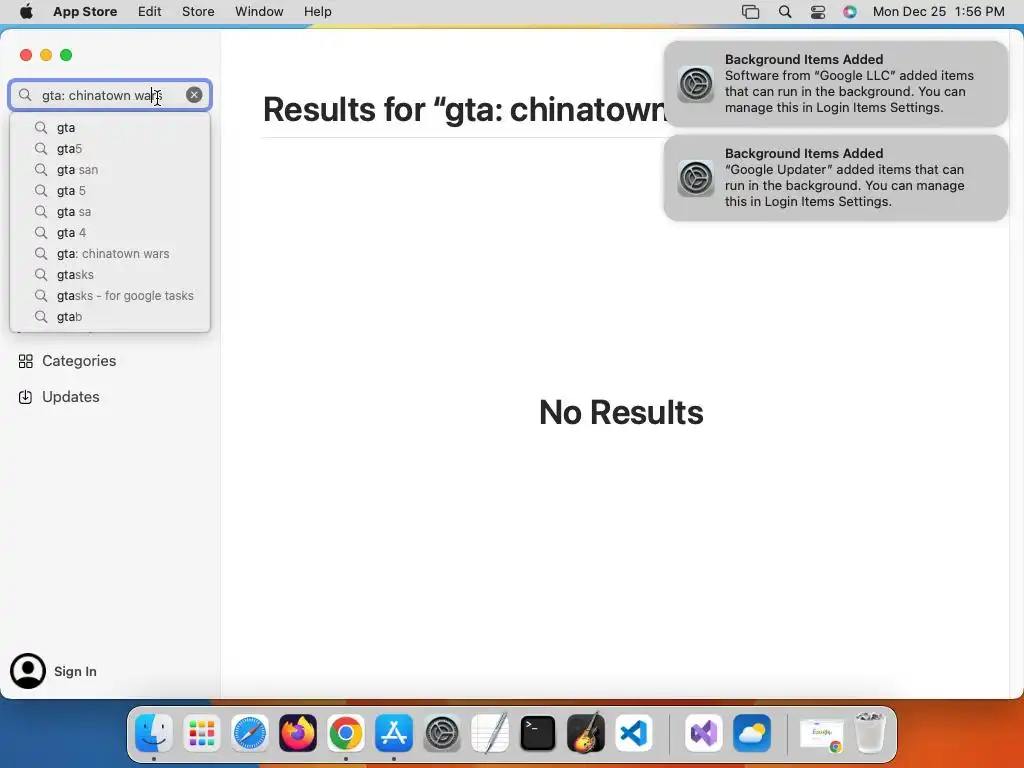Click the Sign In button

click(75, 671)
